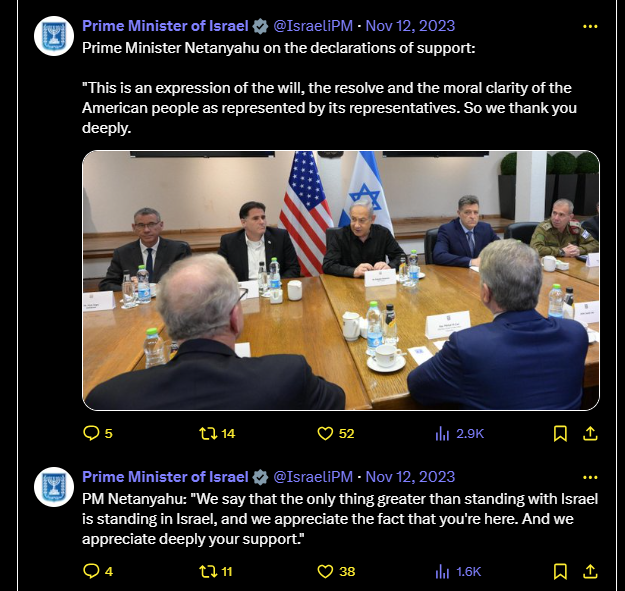Open first tweet's Nov 12, 2023 timestamp
625x591 pixels.
(x=410, y=26)
